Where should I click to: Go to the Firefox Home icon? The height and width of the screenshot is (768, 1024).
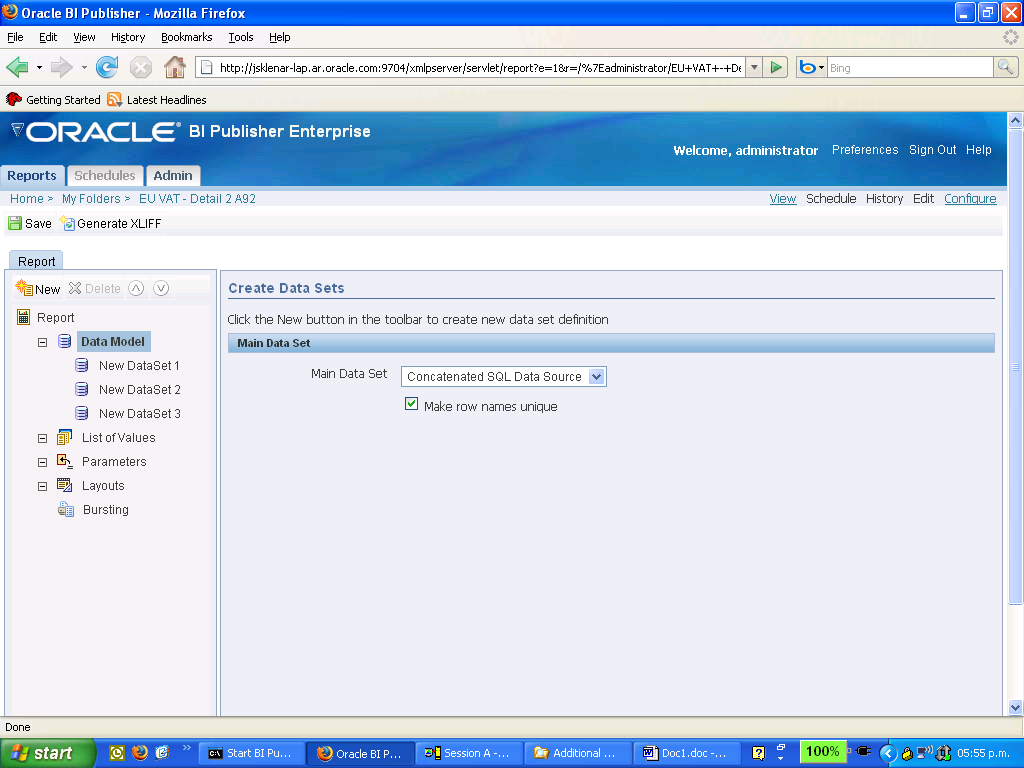[174, 67]
